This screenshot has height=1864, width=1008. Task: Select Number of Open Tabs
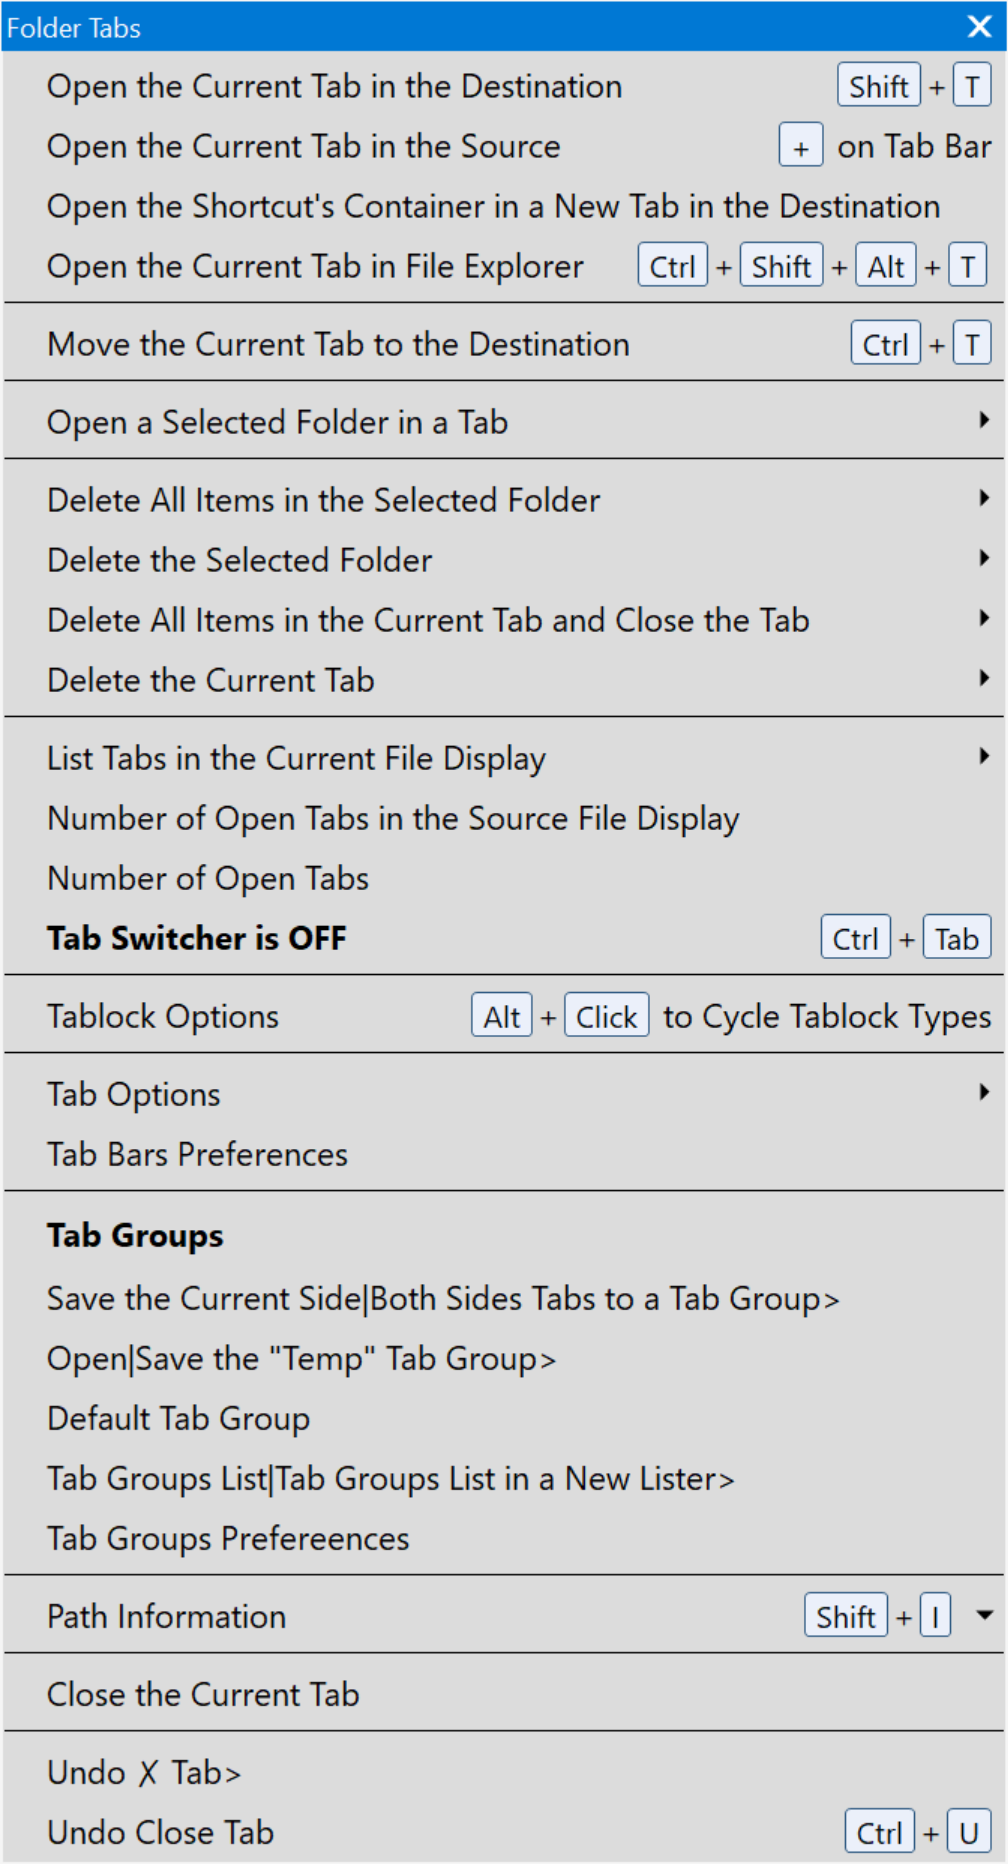pyautogui.click(x=504, y=878)
